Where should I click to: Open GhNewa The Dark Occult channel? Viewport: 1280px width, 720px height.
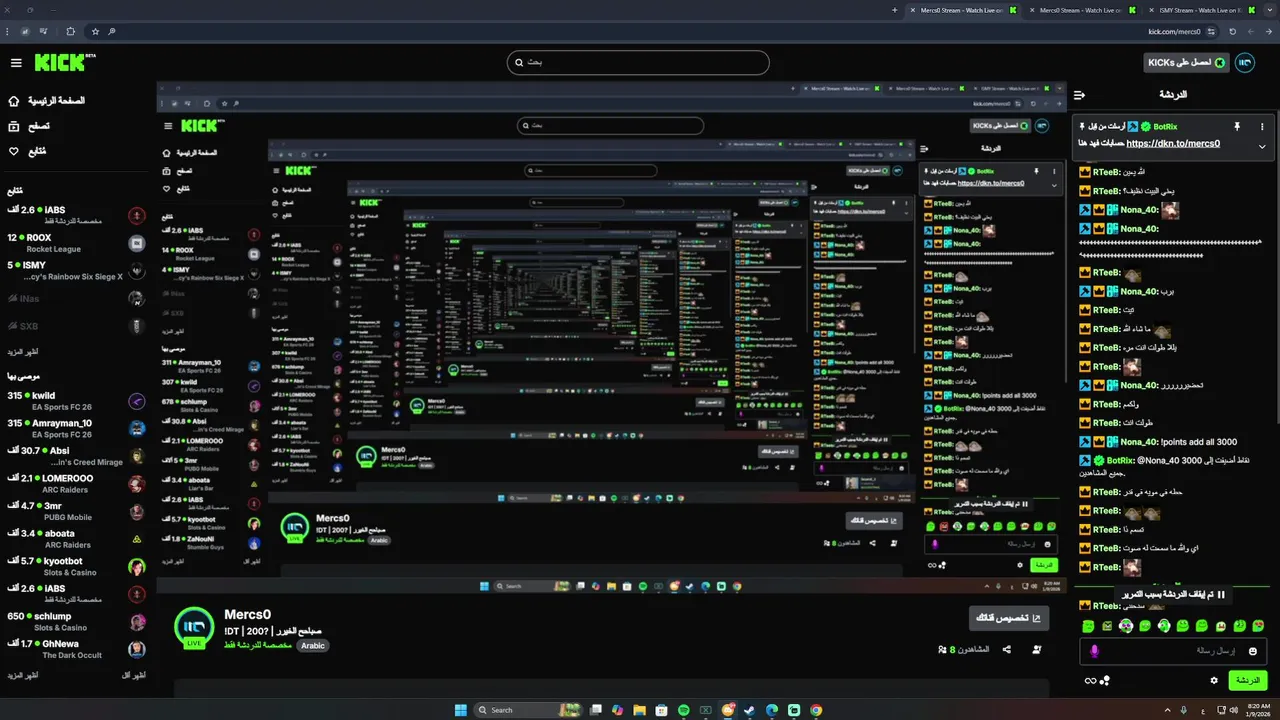(75, 649)
